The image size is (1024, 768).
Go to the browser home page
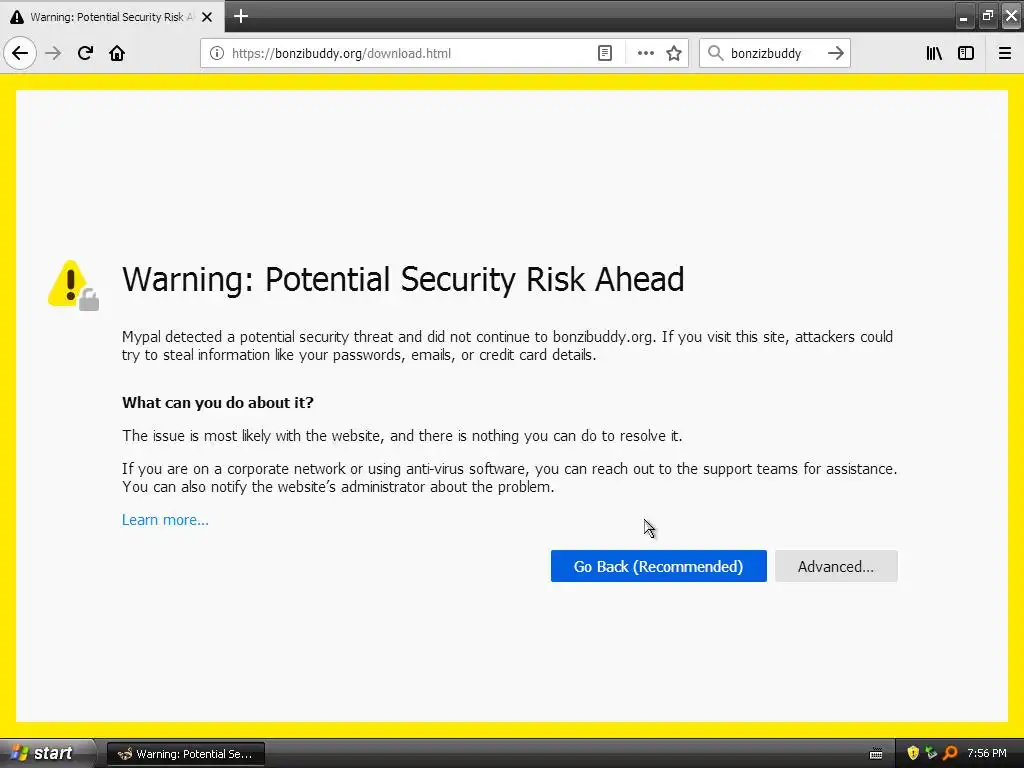click(x=117, y=53)
